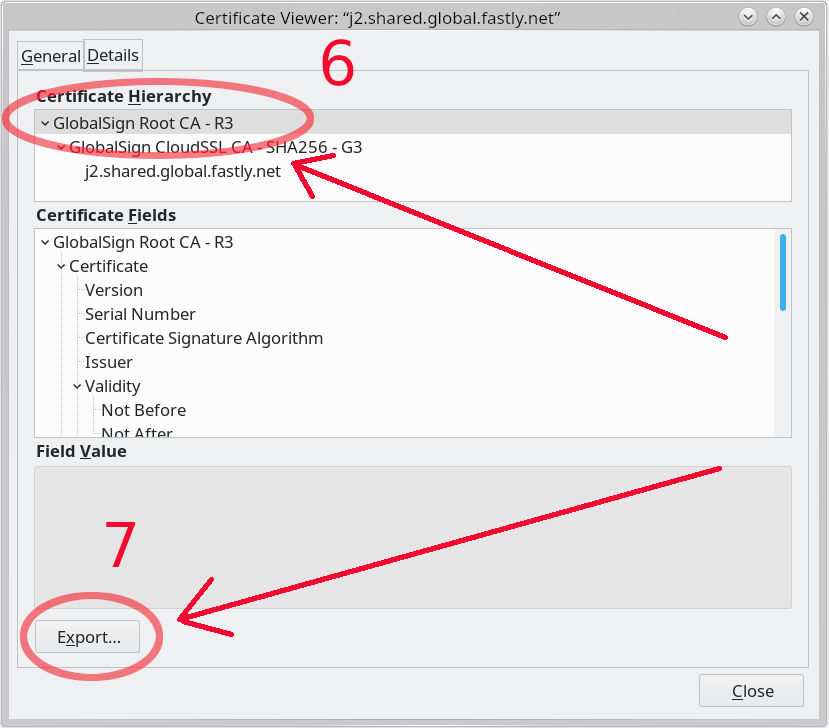Maximize the Certificate Viewer window

[776, 17]
